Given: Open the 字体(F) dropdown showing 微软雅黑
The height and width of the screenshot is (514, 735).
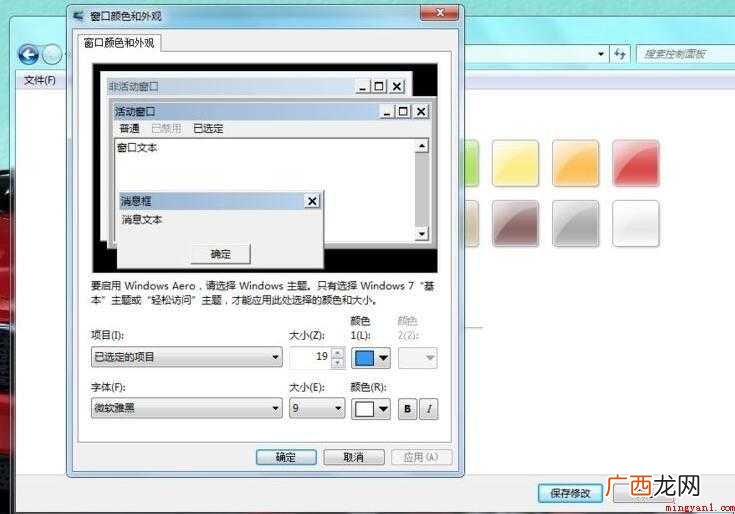Looking at the screenshot, I should (x=187, y=408).
